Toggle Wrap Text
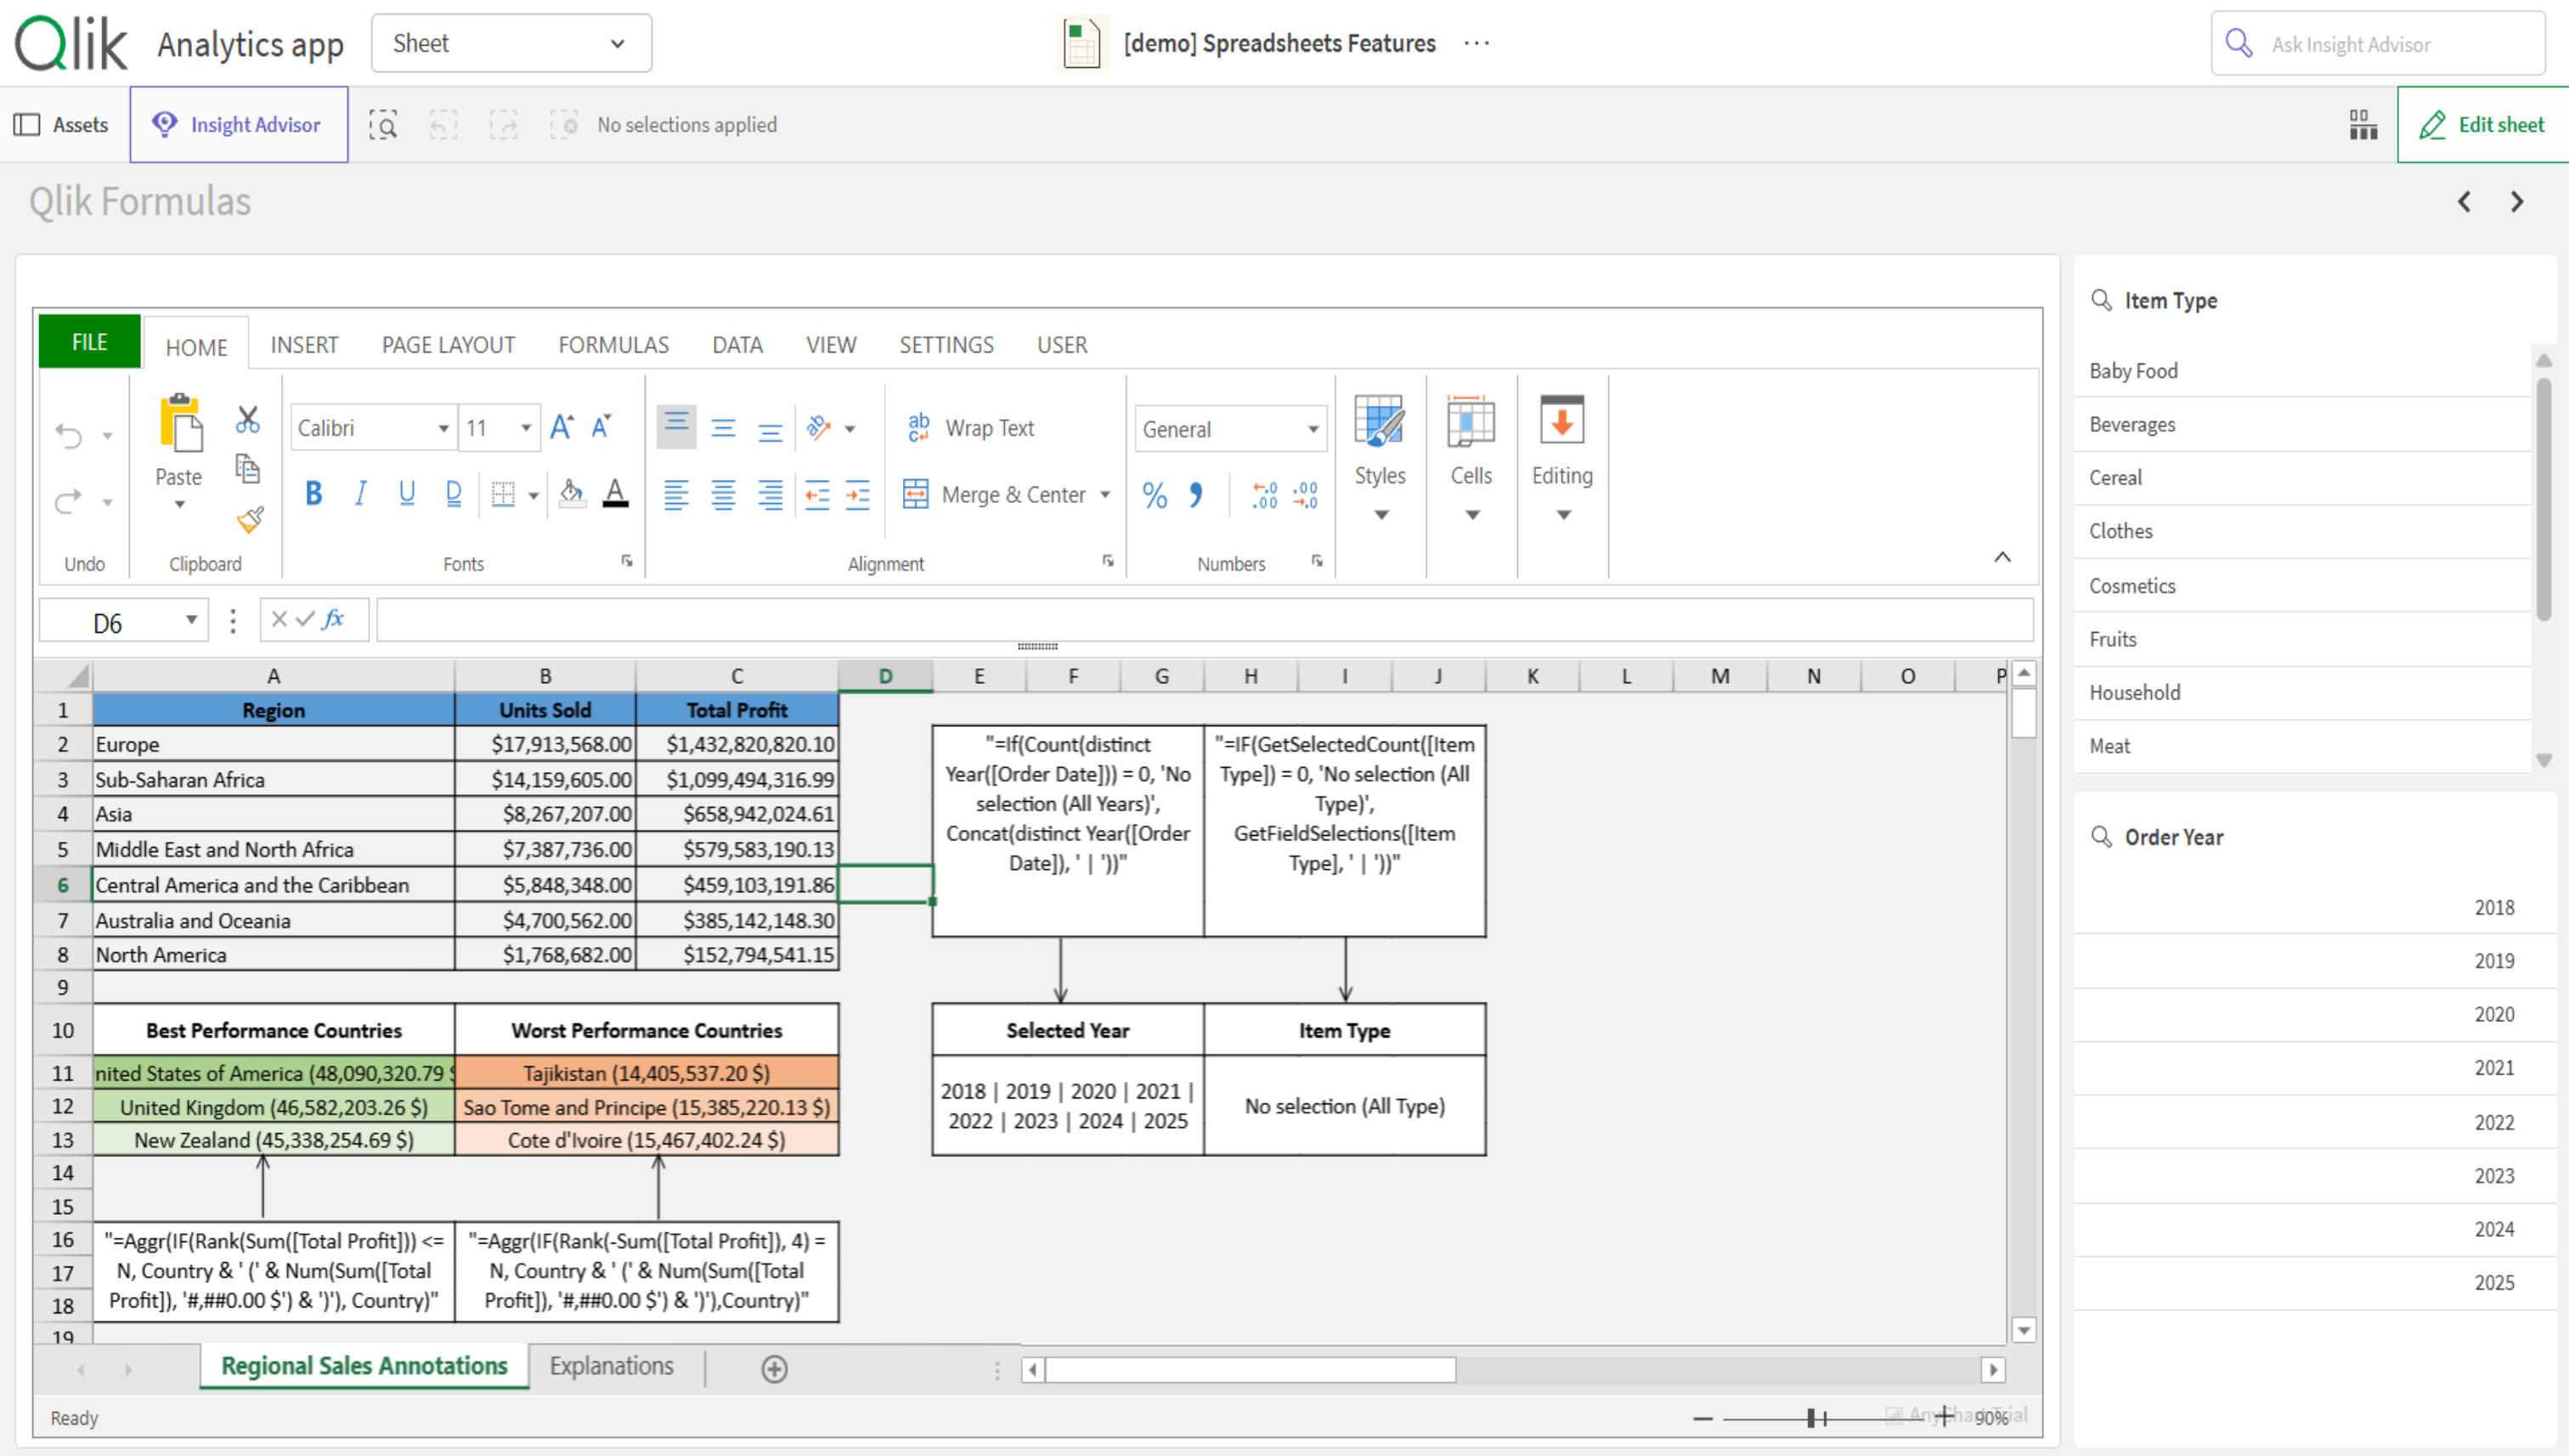Viewport: 2569px width, 1456px height. tap(970, 428)
